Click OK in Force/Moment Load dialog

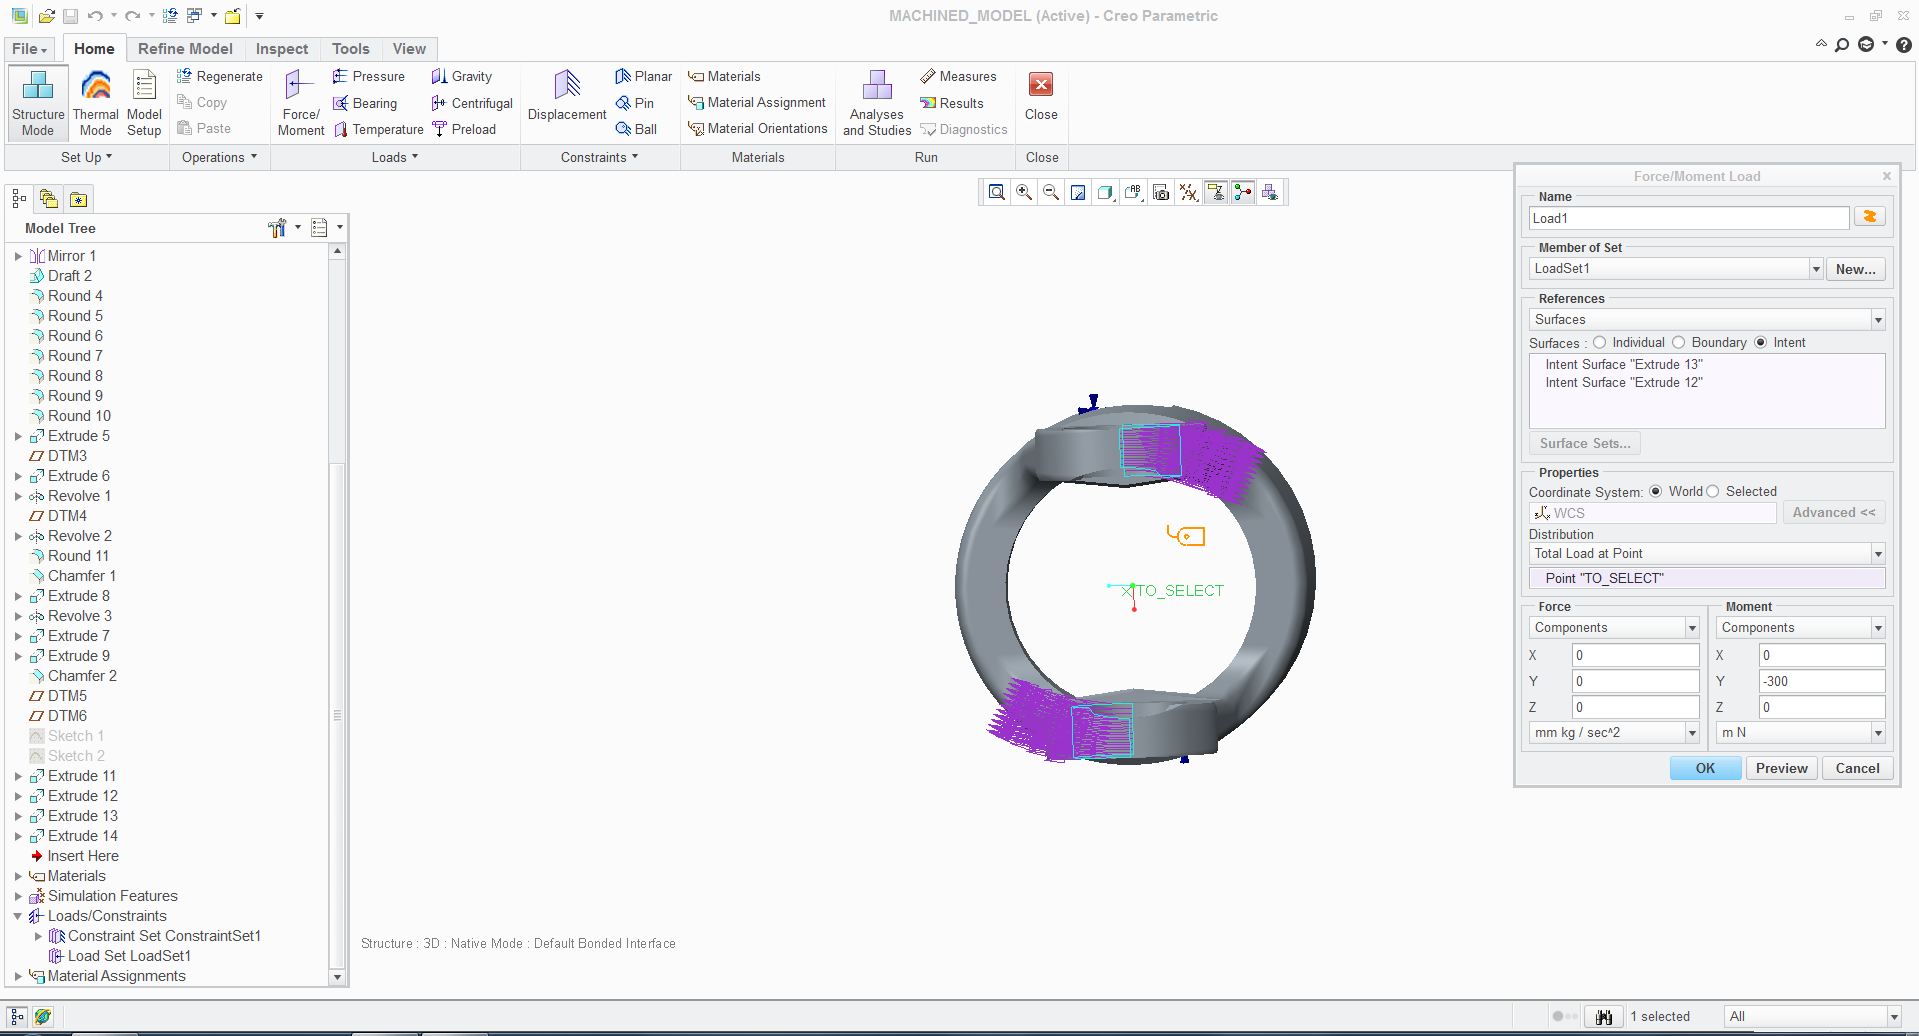1705,768
